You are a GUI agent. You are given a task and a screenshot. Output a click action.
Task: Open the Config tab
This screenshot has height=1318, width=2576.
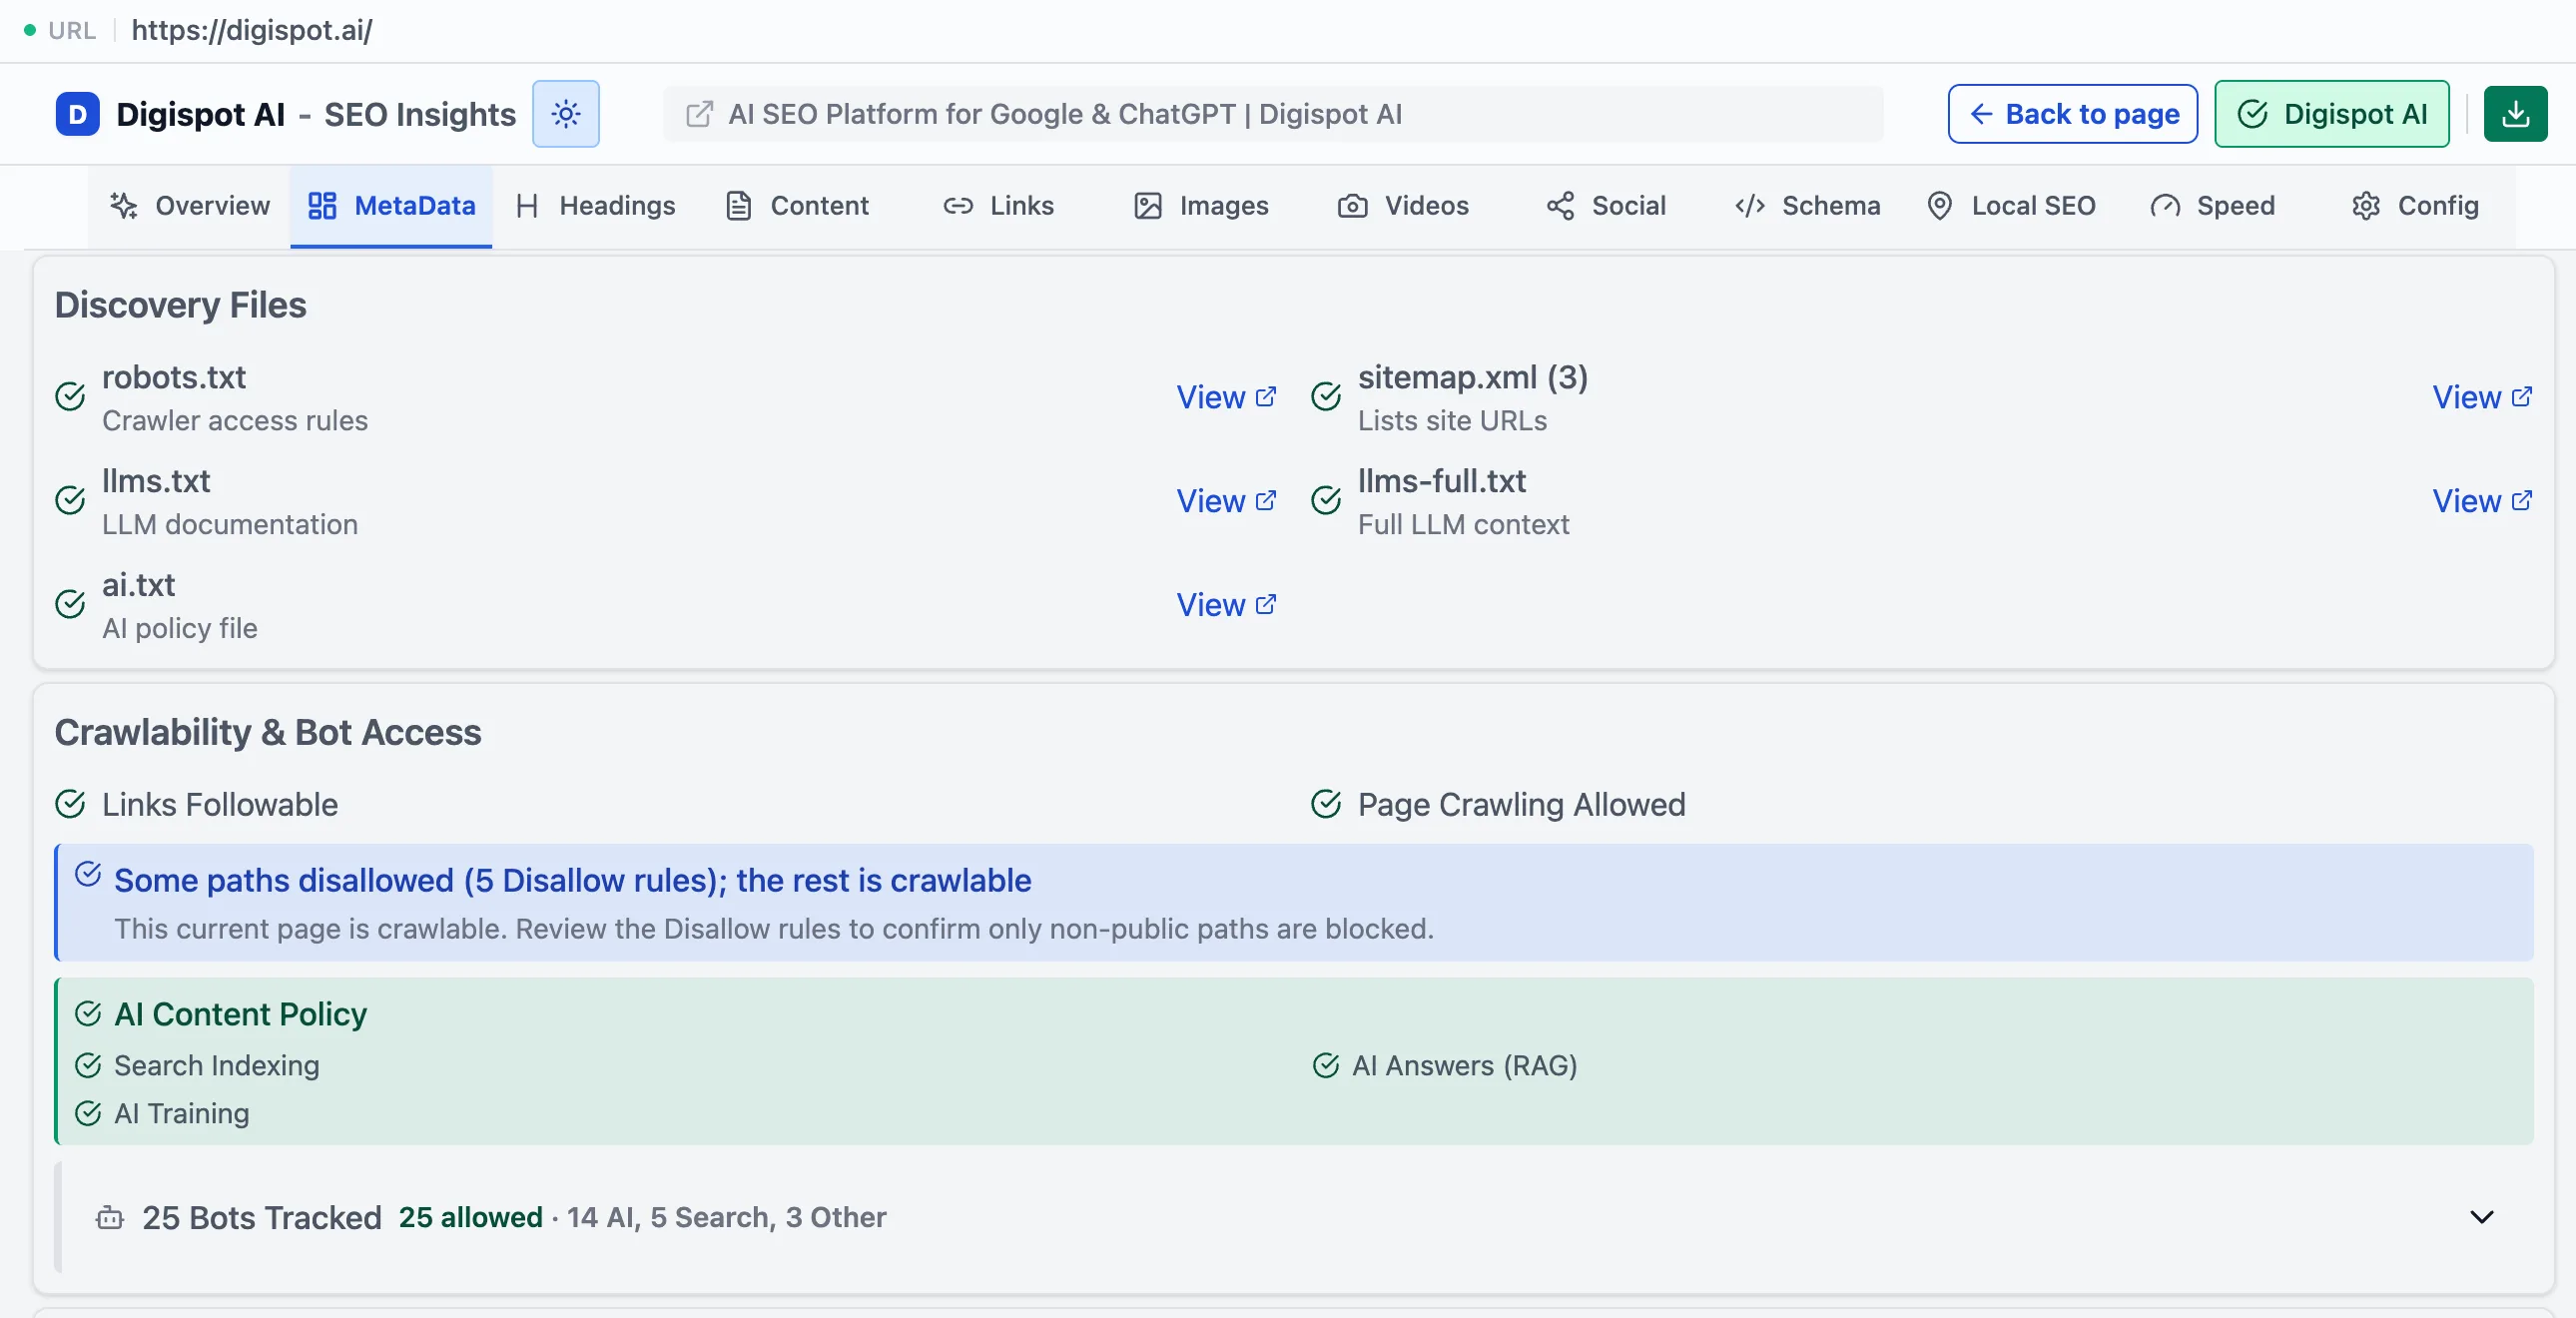pyautogui.click(x=2416, y=206)
